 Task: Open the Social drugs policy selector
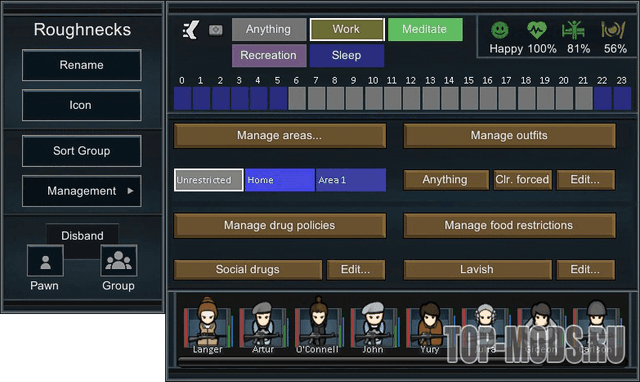[x=248, y=269]
